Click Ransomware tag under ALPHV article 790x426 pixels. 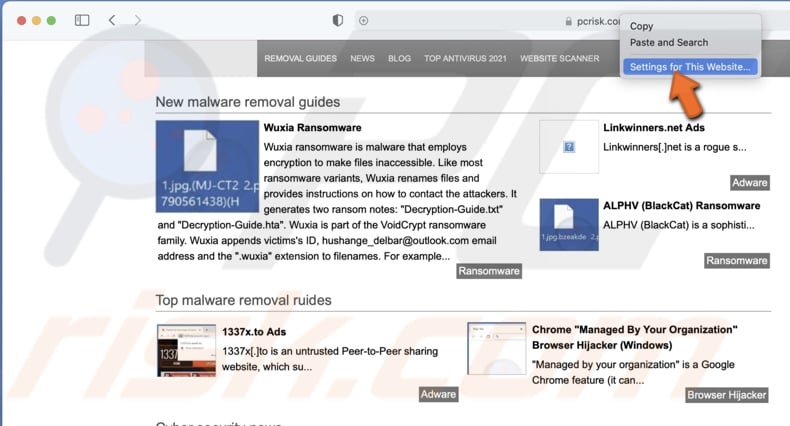tap(737, 261)
